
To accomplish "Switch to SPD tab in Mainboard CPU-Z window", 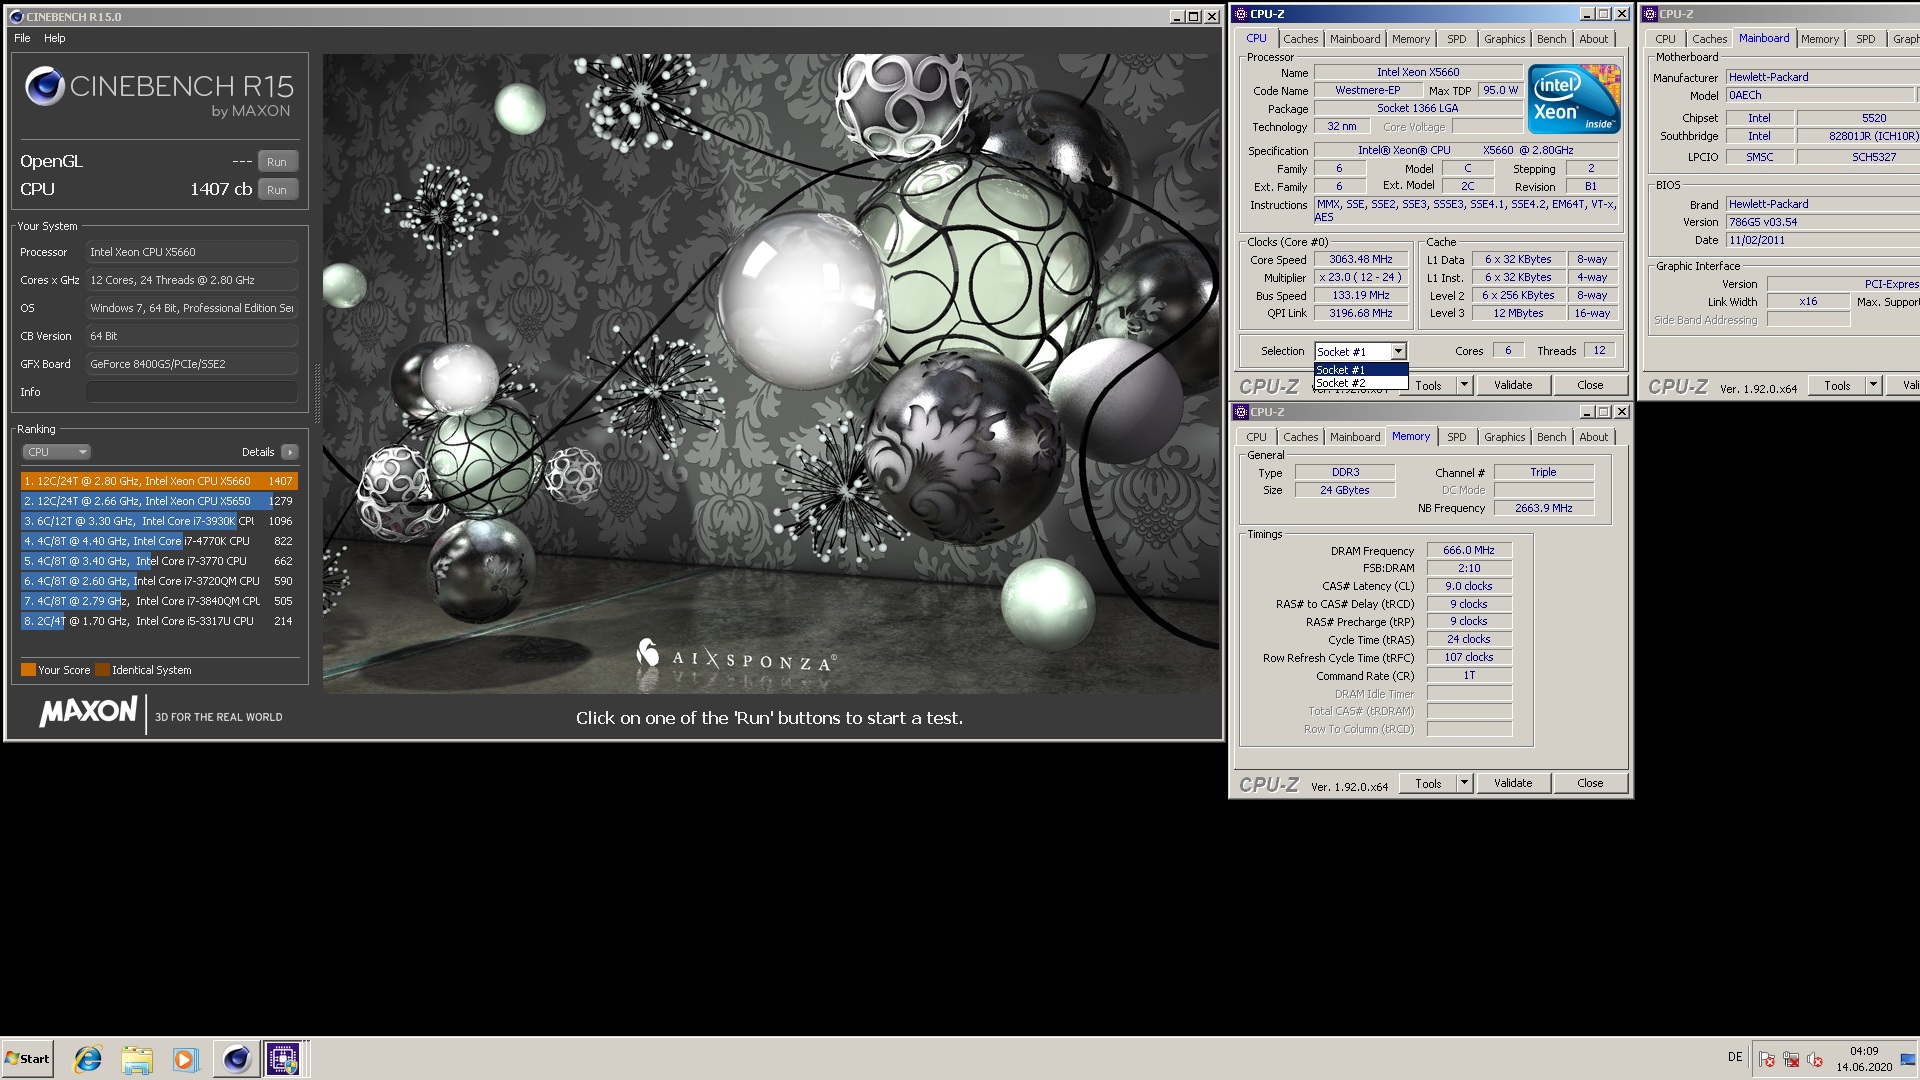I will [1865, 39].
